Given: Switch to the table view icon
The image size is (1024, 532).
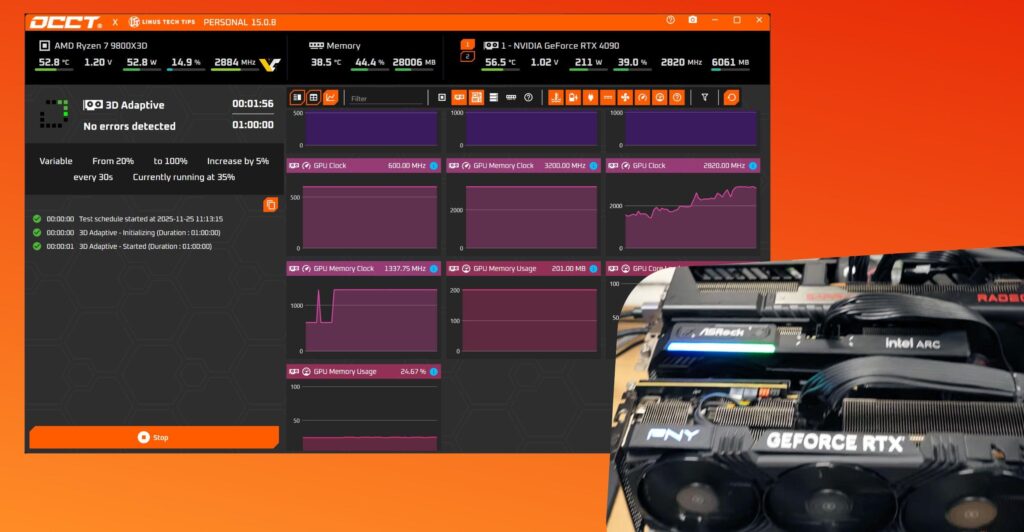Looking at the screenshot, I should tap(314, 98).
